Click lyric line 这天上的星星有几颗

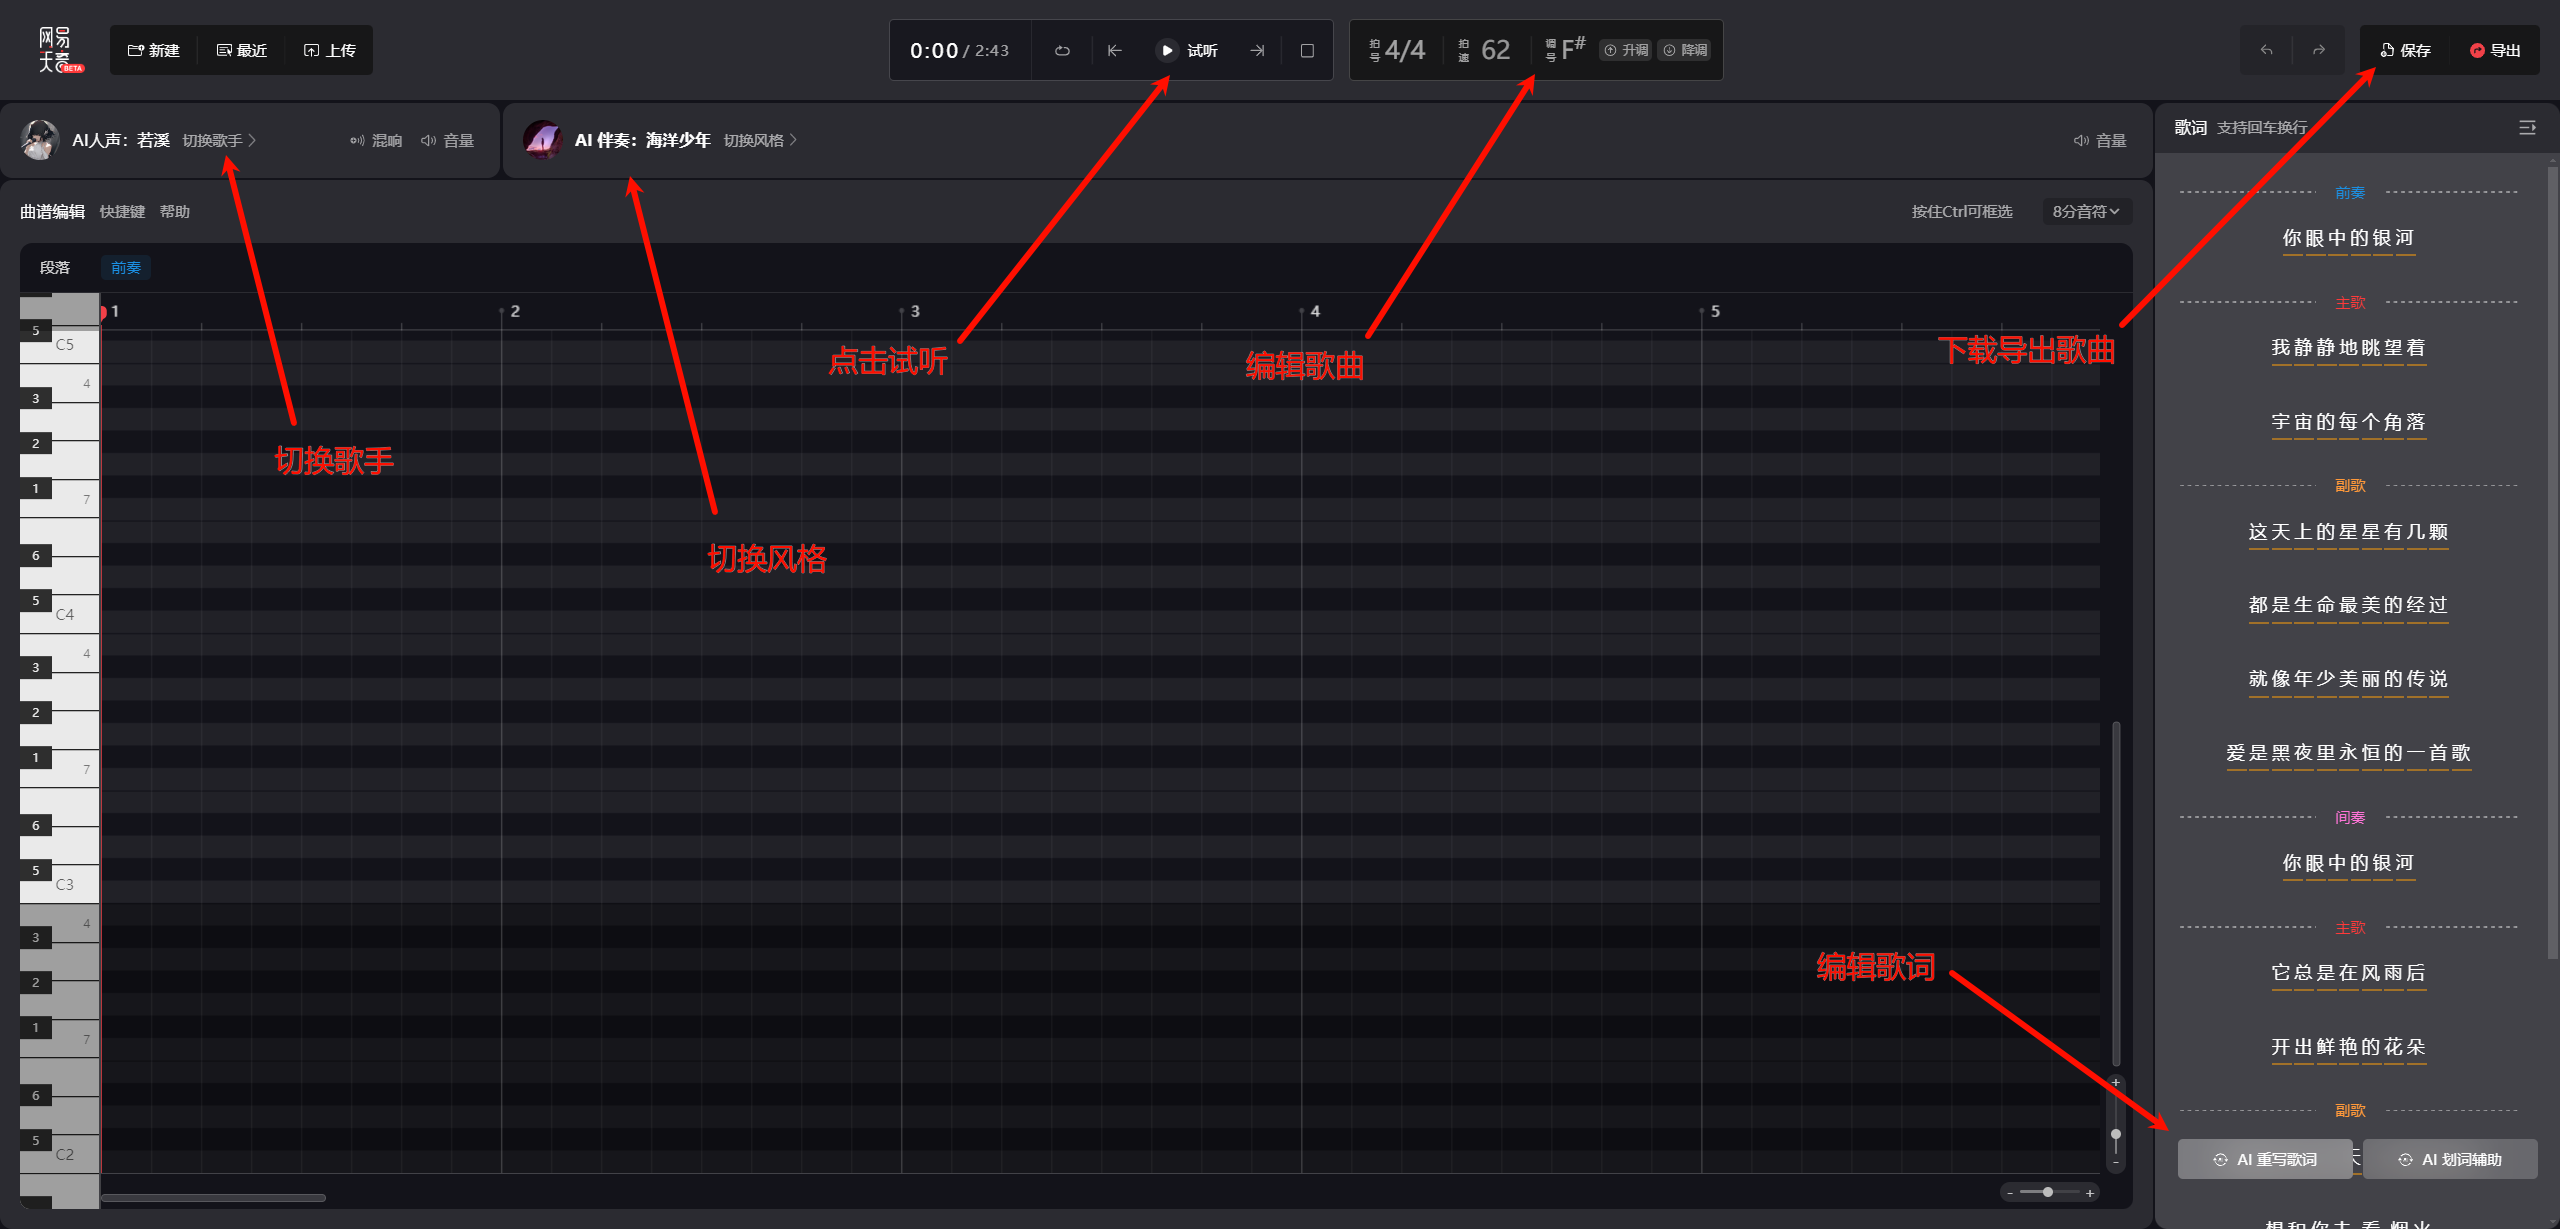click(2349, 532)
